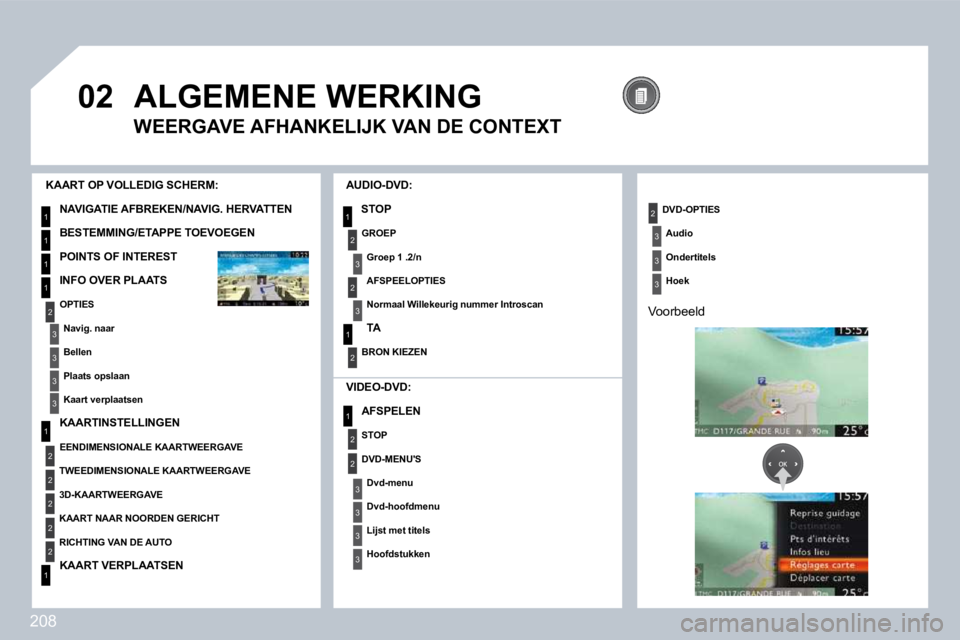
Task: Click the round menu icon beside ALGEMENE WERKING
Action: [x=641, y=95]
